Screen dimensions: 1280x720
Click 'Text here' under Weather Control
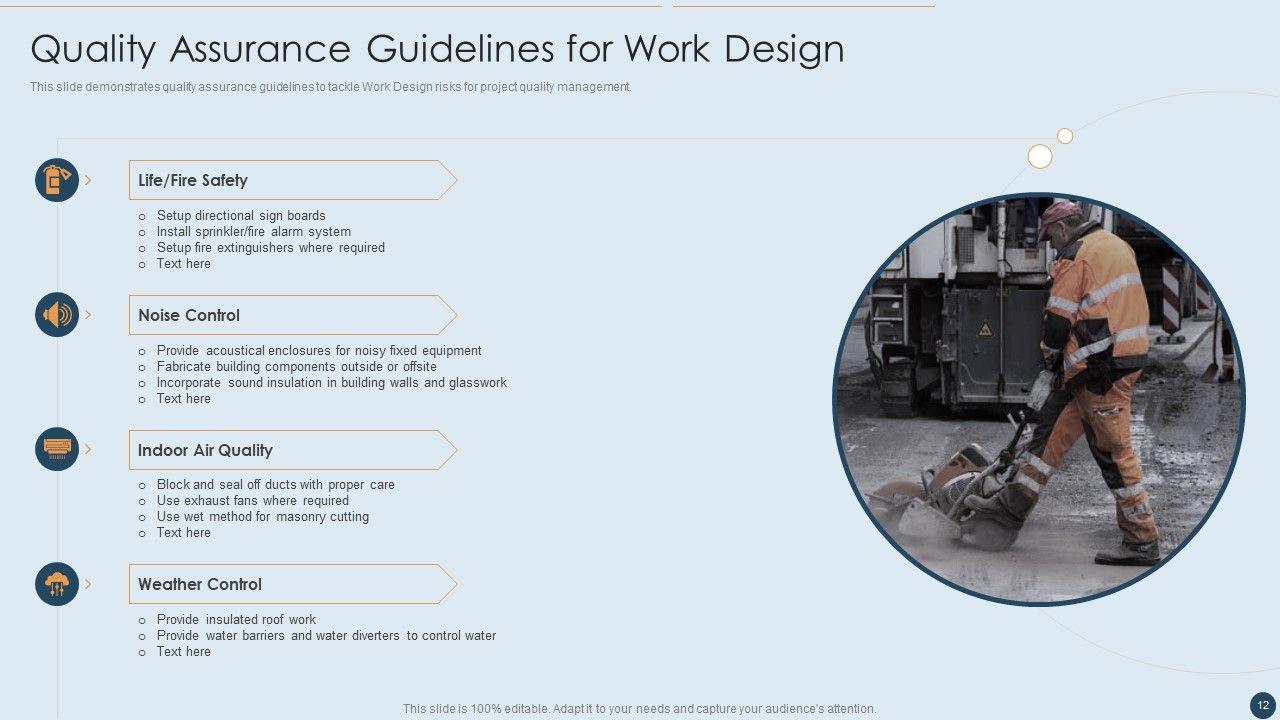[184, 651]
